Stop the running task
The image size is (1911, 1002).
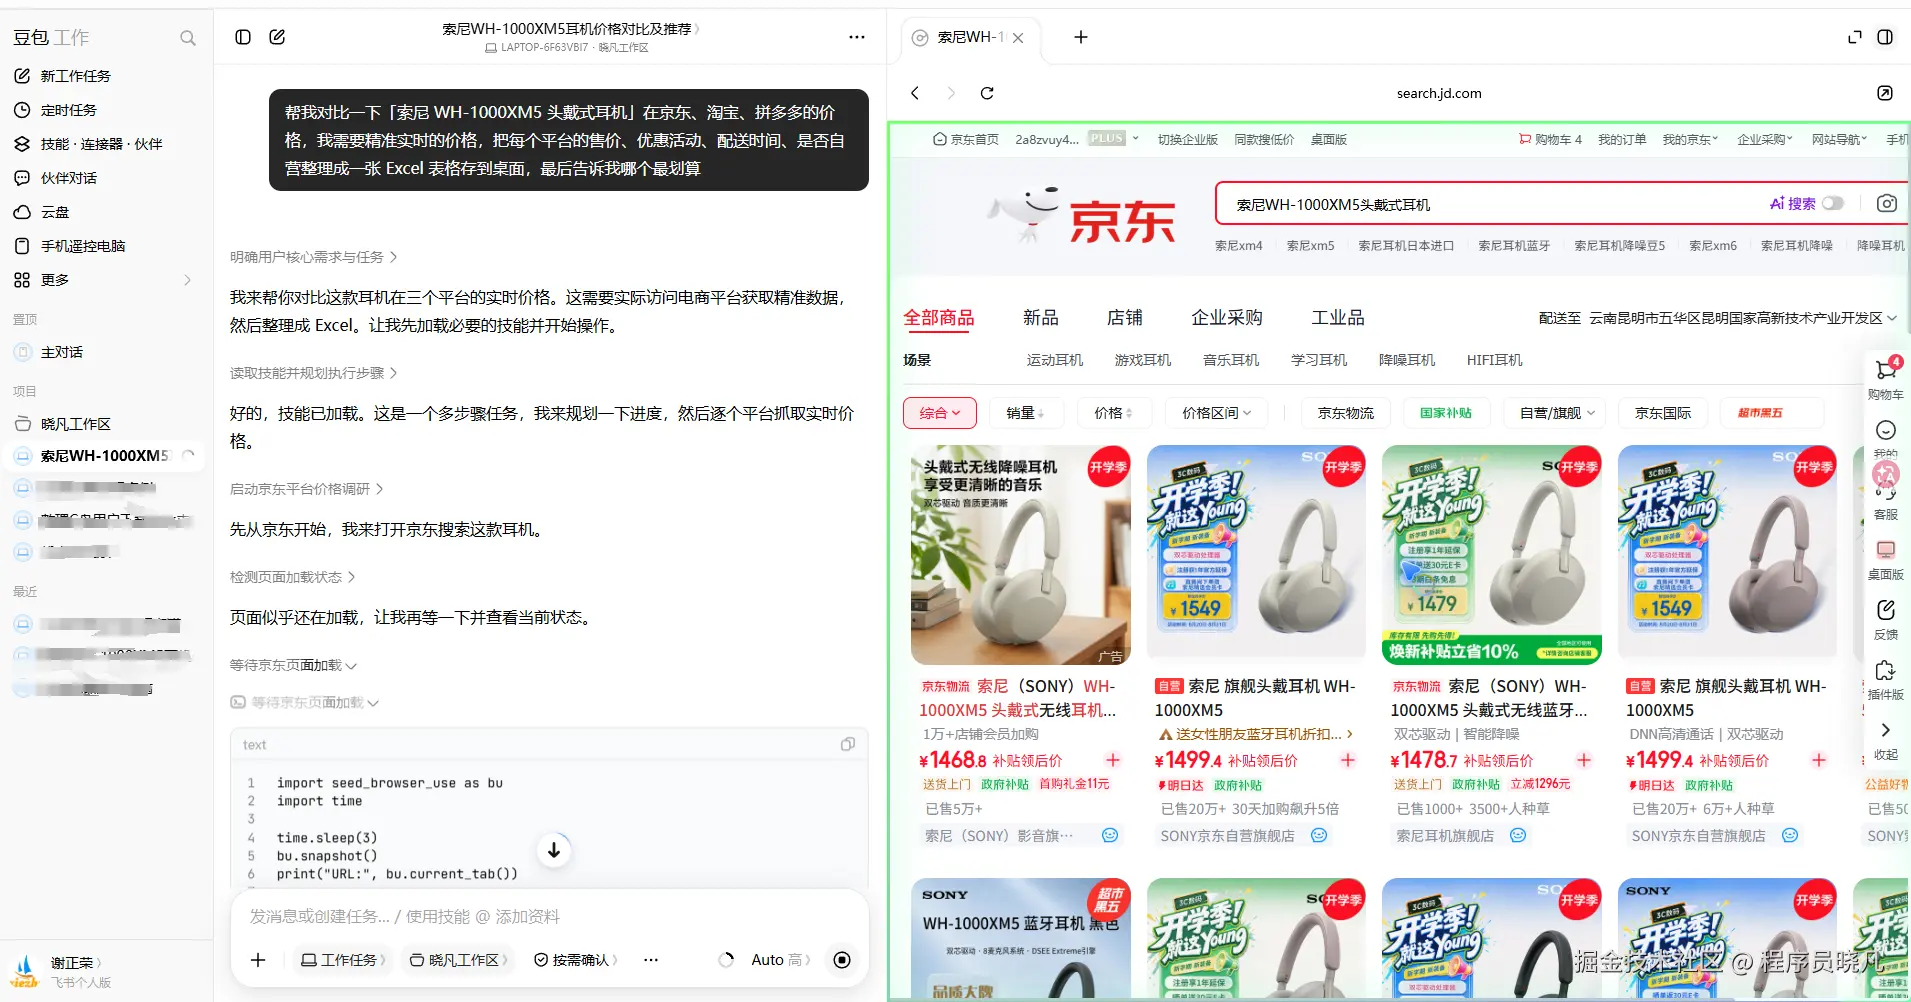point(842,960)
